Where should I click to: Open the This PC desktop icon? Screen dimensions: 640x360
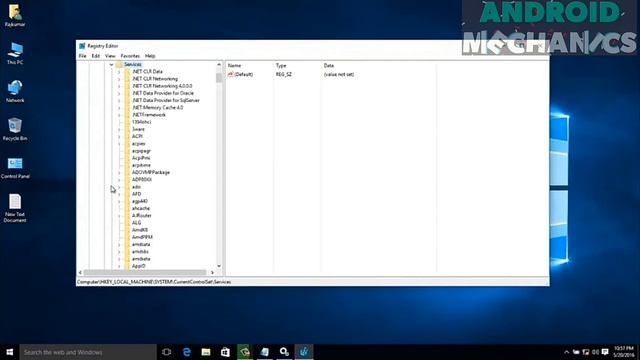point(15,53)
